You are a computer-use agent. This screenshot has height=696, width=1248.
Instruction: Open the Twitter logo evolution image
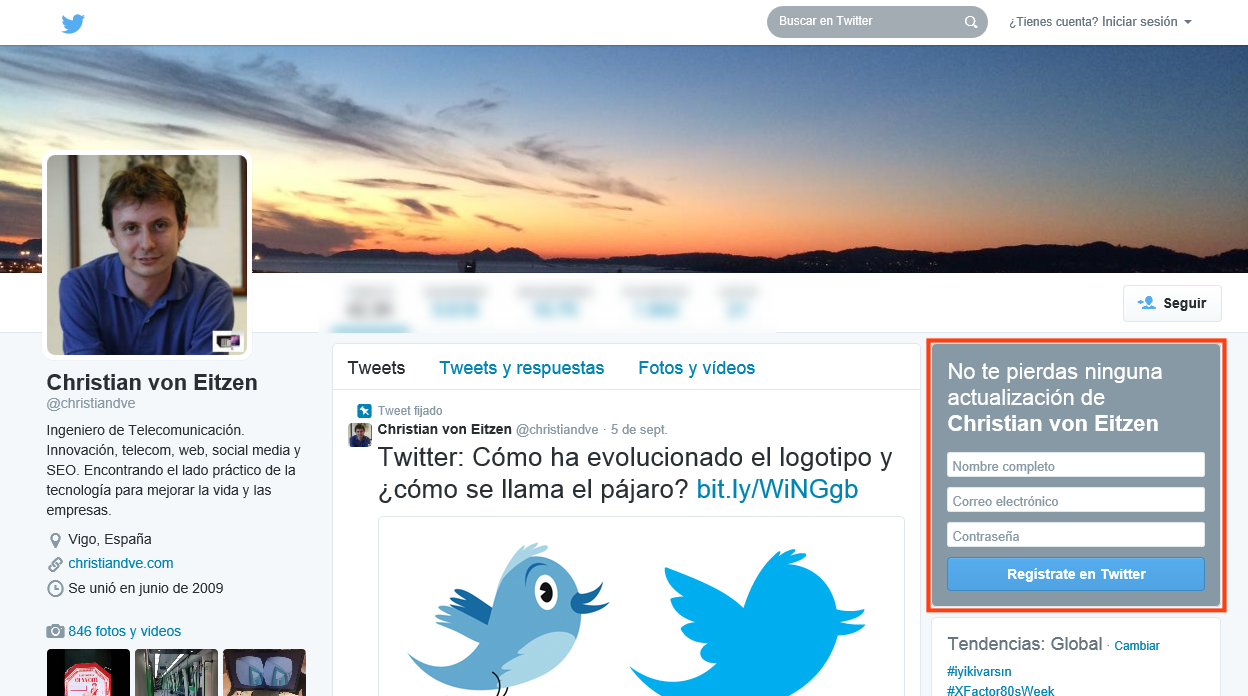point(641,606)
